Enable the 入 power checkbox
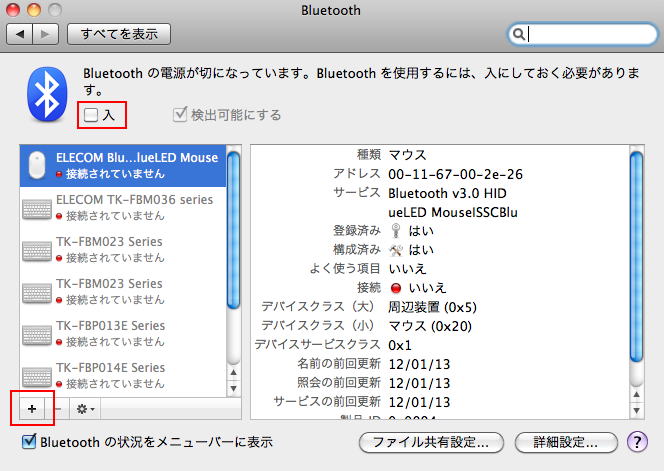 [x=91, y=114]
